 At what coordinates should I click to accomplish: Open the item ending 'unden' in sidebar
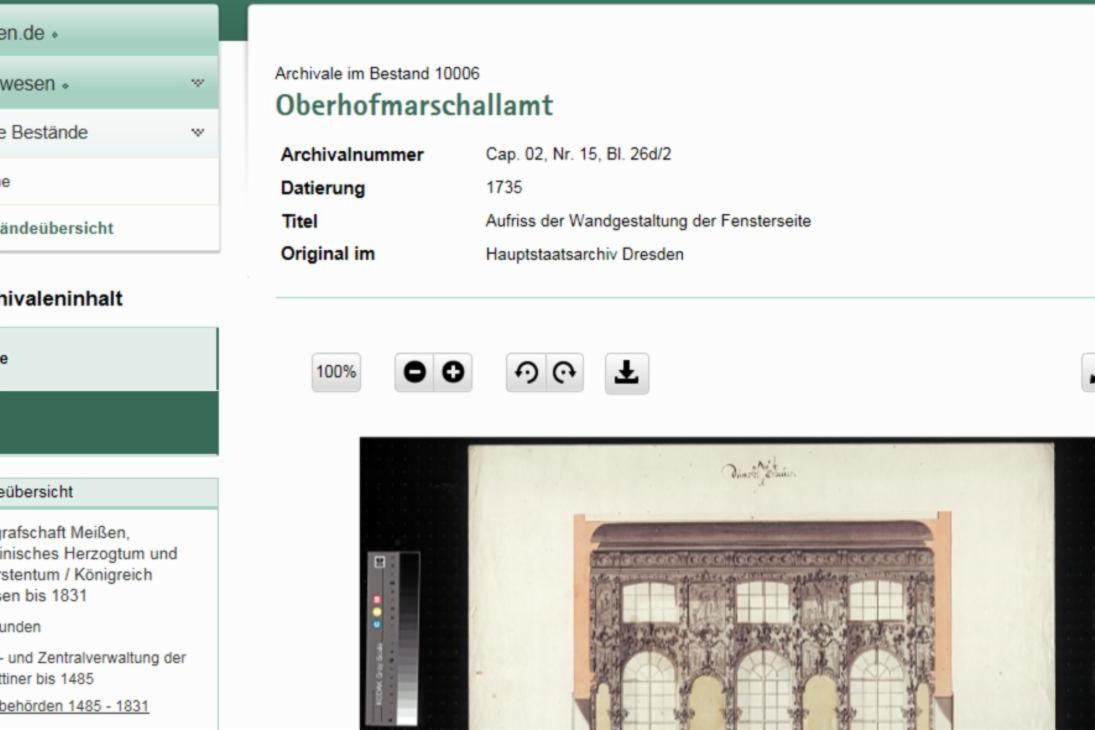[x=20, y=627]
